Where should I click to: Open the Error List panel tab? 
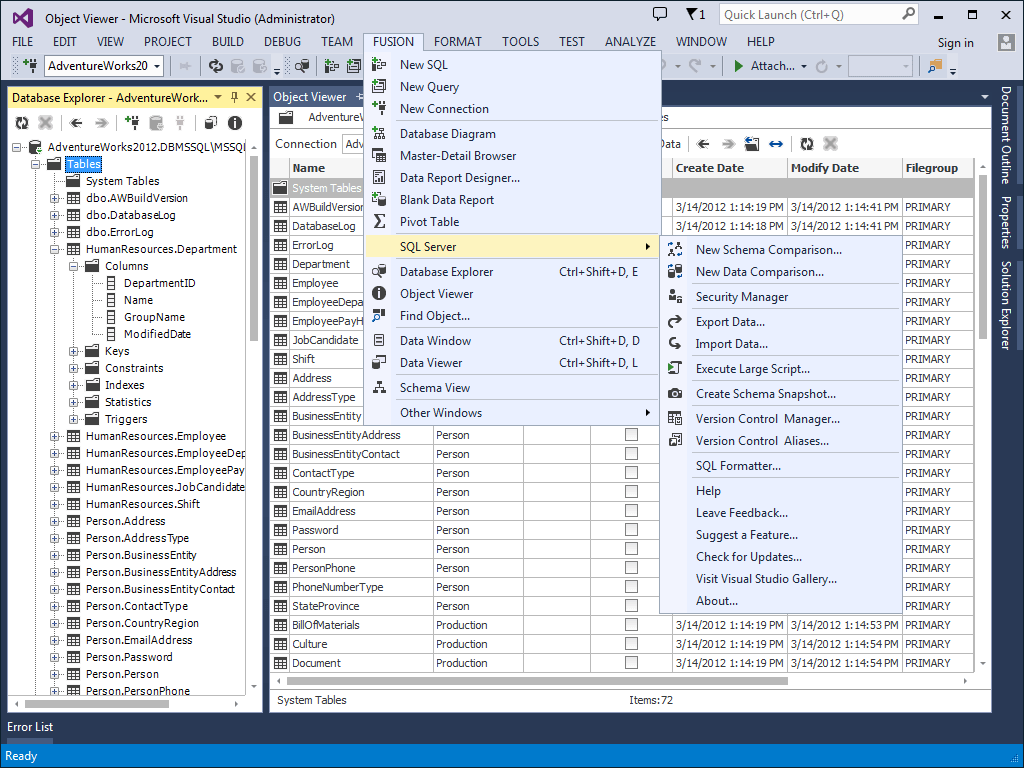[30, 727]
